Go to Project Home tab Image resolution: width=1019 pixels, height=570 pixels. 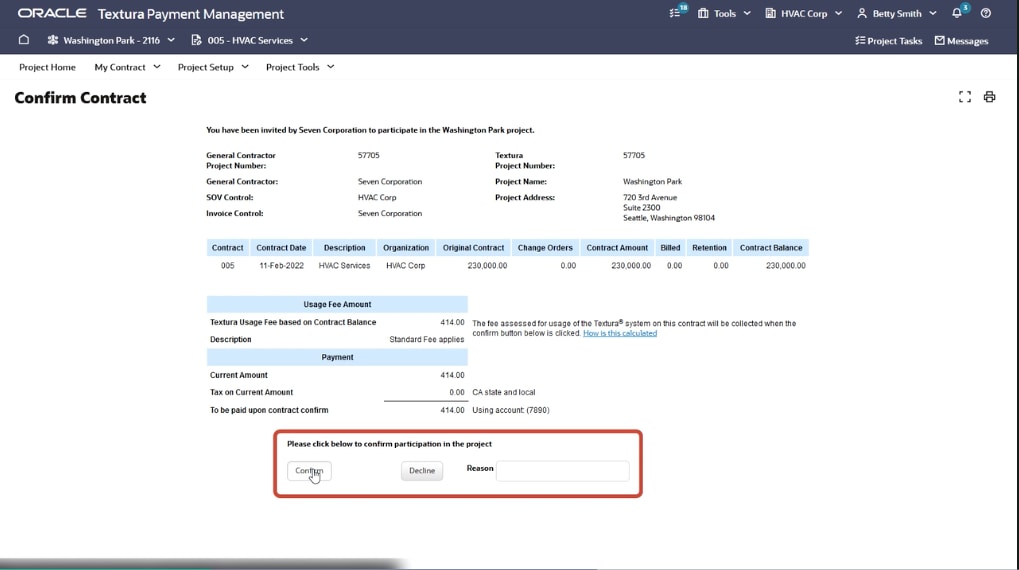click(x=47, y=67)
